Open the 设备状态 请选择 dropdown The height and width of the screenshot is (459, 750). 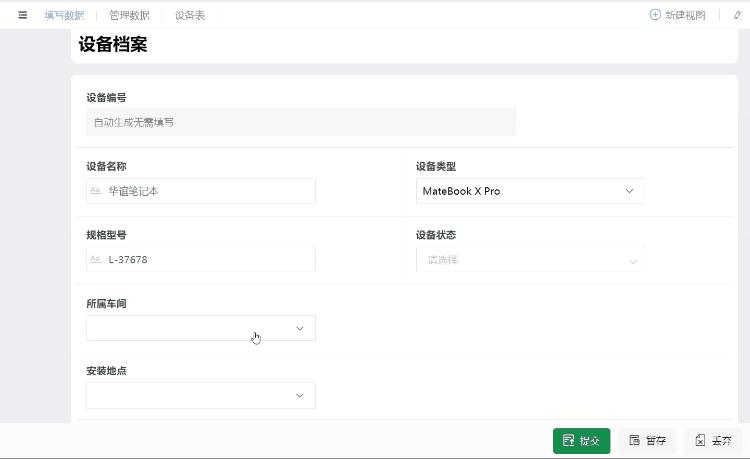(530, 260)
